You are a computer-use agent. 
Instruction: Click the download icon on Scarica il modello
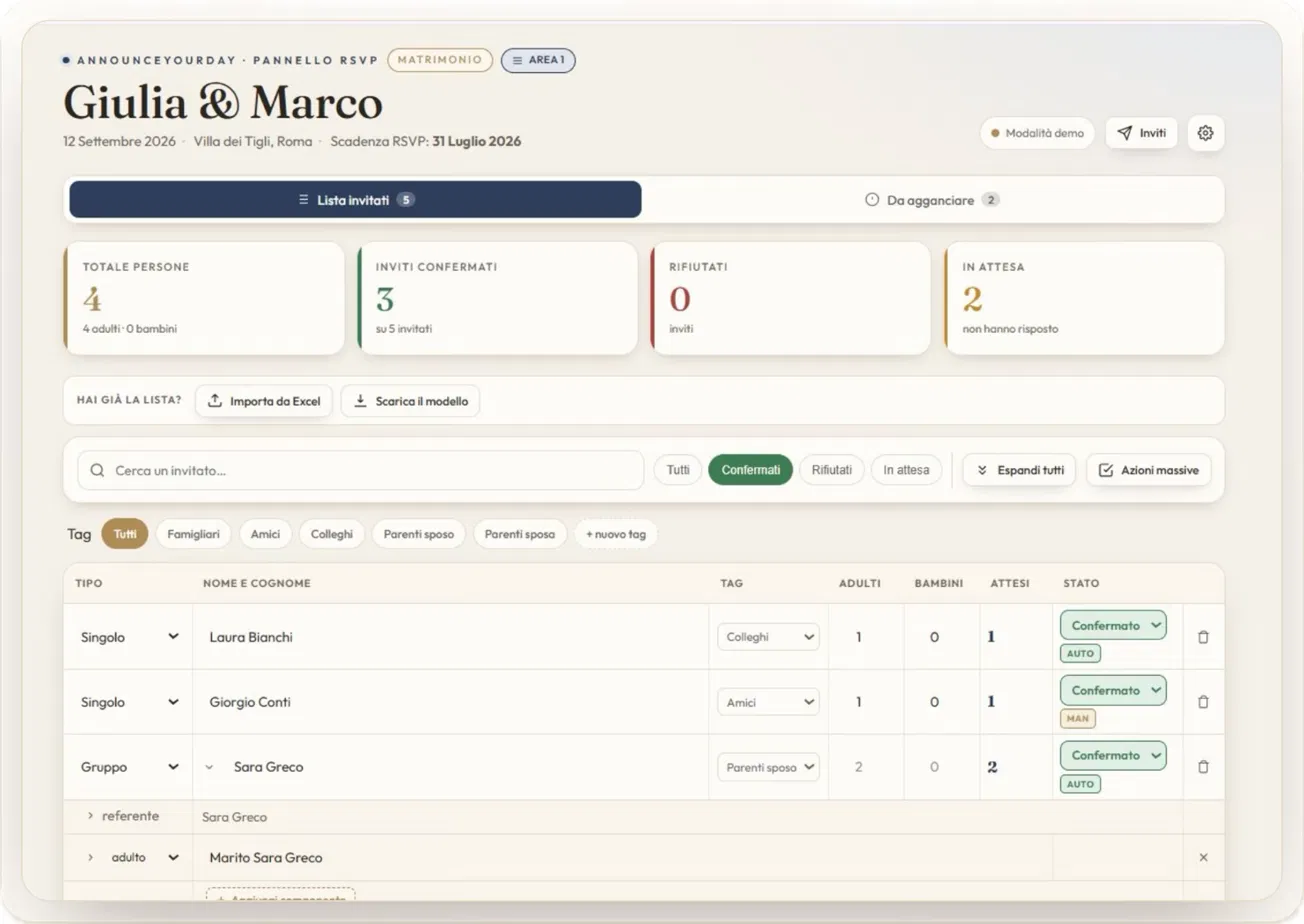[x=360, y=401]
